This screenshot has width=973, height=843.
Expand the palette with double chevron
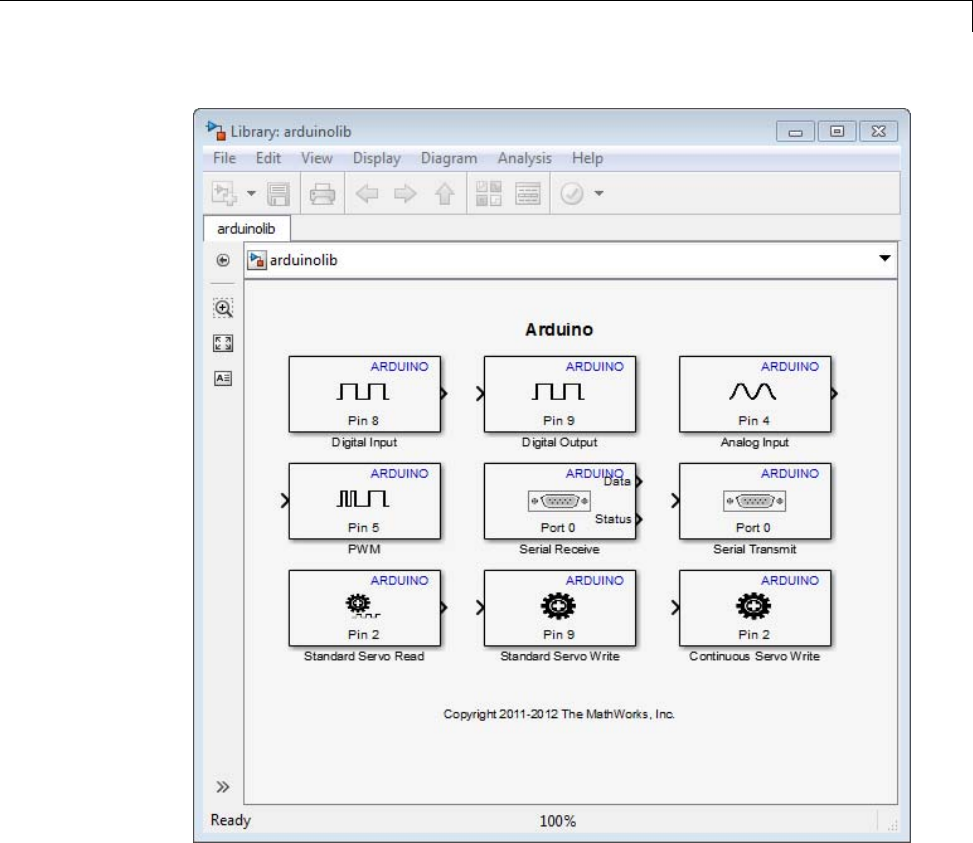click(223, 787)
